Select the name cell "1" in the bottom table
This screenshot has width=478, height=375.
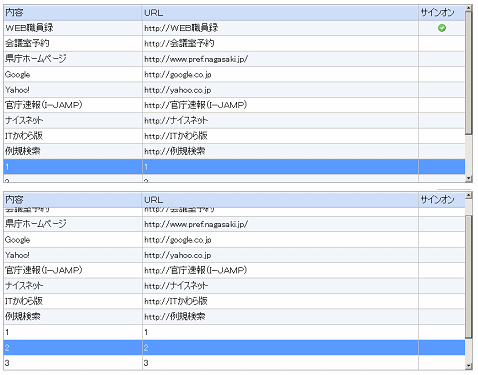(73, 332)
